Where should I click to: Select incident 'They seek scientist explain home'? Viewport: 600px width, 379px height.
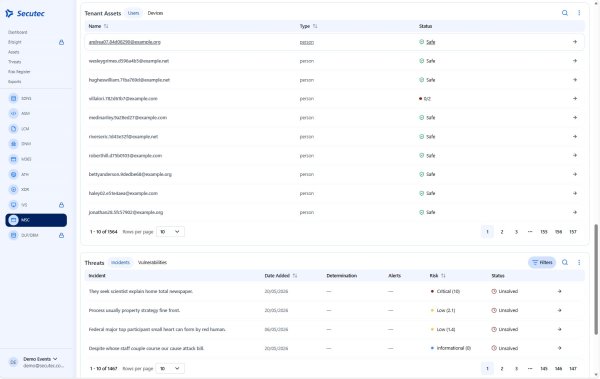[141, 291]
